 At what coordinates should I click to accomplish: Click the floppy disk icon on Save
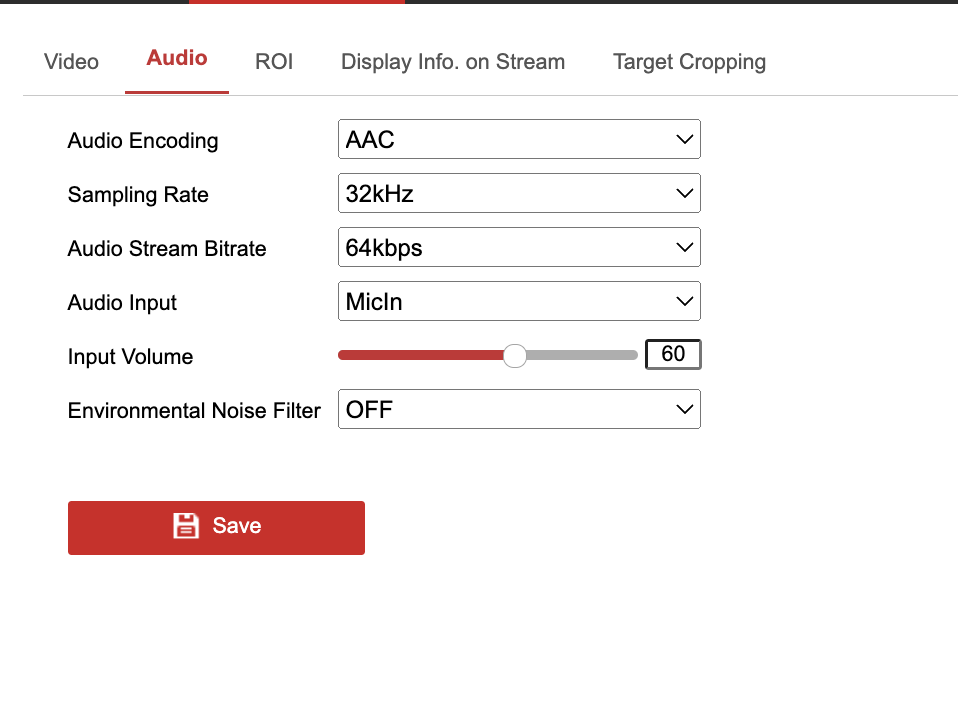tap(186, 526)
